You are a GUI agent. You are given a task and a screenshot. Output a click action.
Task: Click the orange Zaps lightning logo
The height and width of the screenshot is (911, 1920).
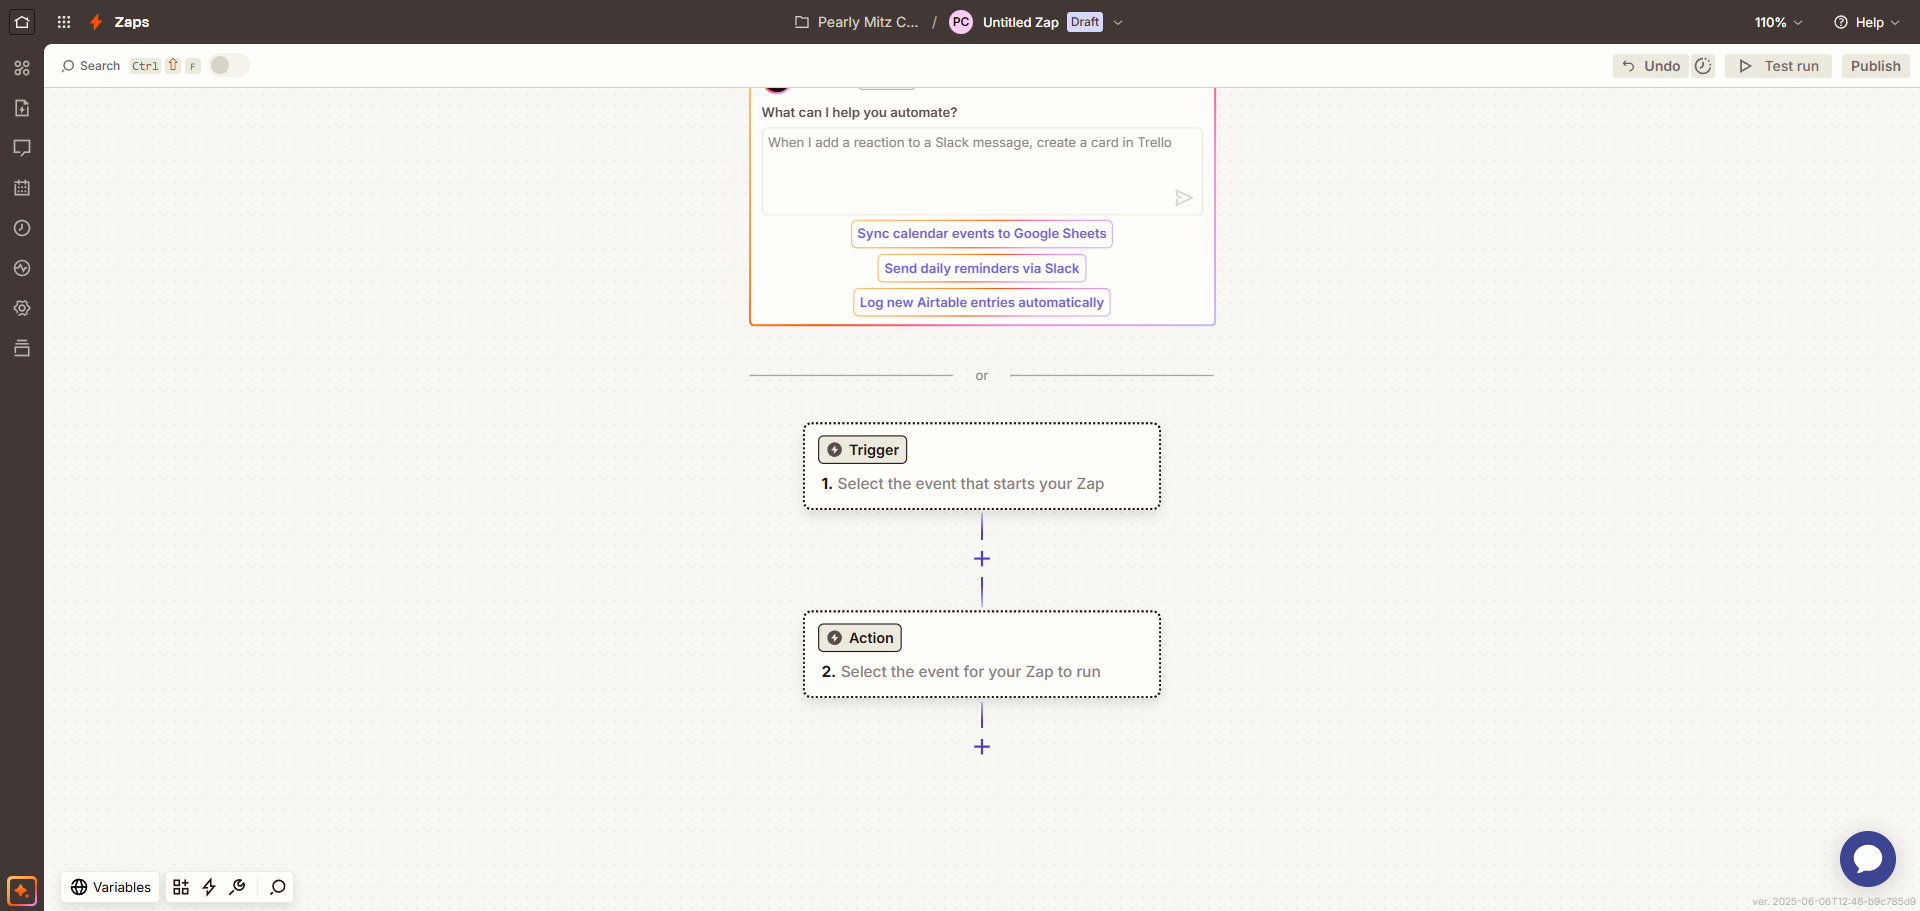click(x=96, y=22)
